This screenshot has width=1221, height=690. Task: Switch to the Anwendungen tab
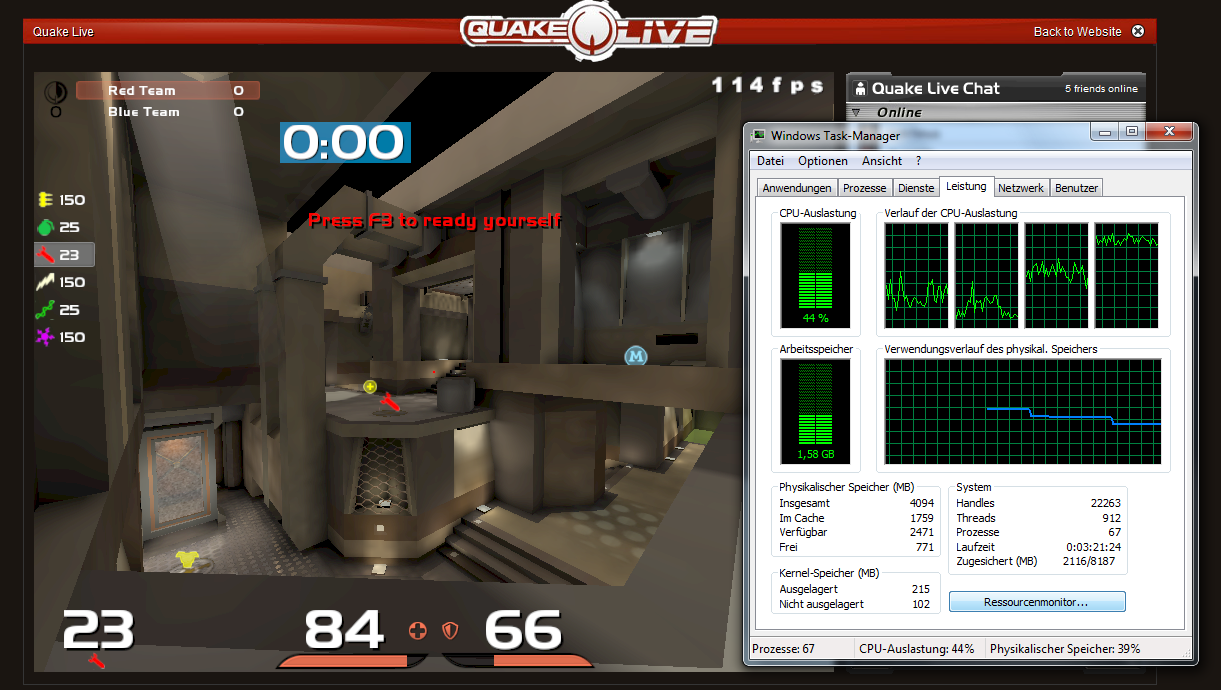797,188
